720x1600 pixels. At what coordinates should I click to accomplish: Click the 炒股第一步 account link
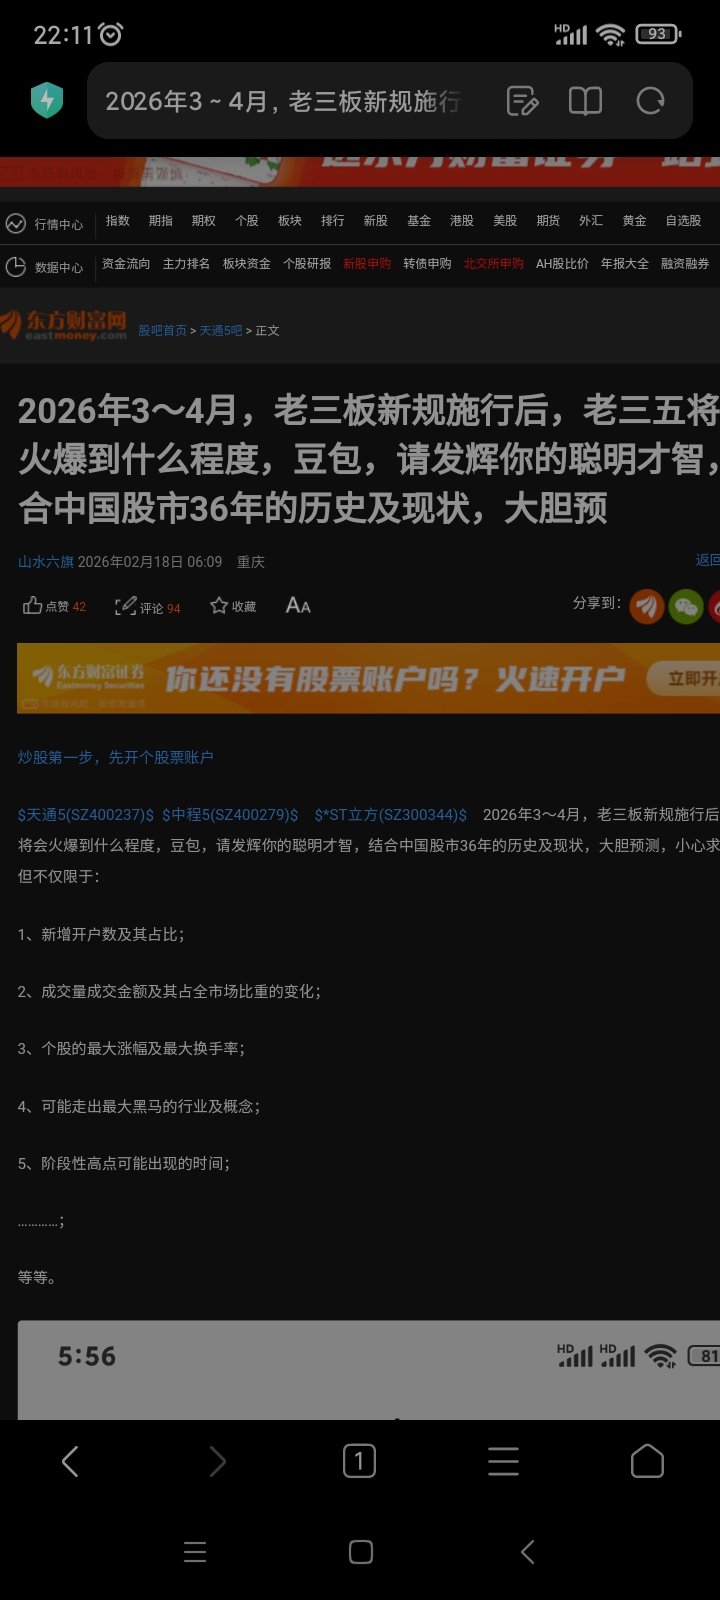115,757
